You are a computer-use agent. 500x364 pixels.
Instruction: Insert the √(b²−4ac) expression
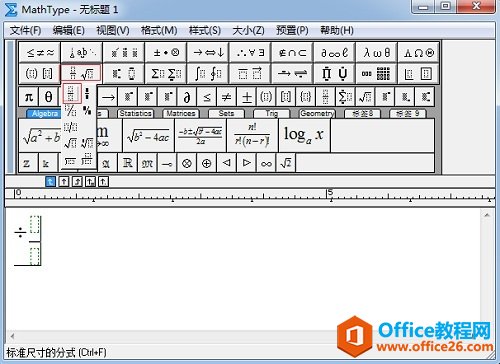148,136
